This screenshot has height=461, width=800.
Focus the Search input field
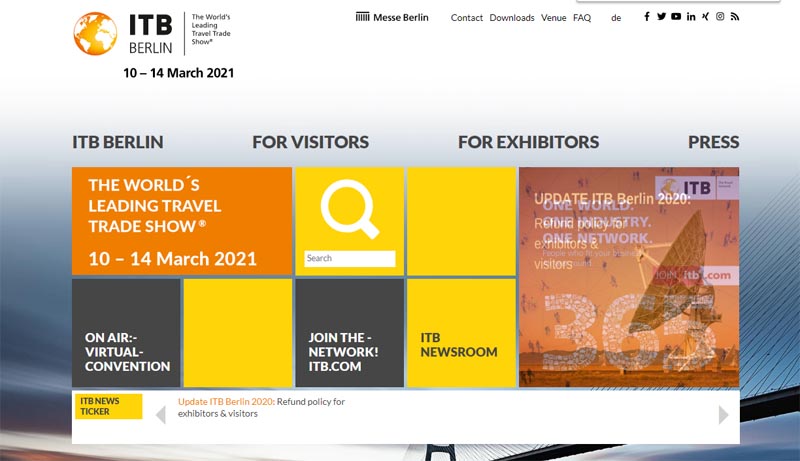pyautogui.click(x=350, y=258)
